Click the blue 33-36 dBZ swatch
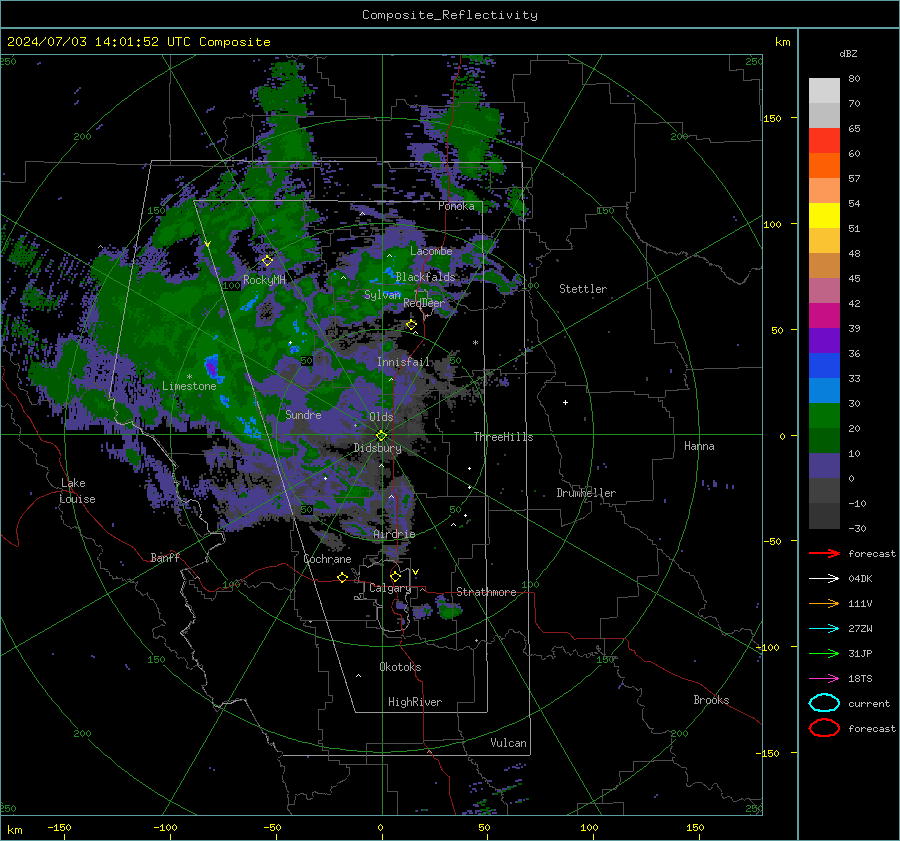 [824, 365]
